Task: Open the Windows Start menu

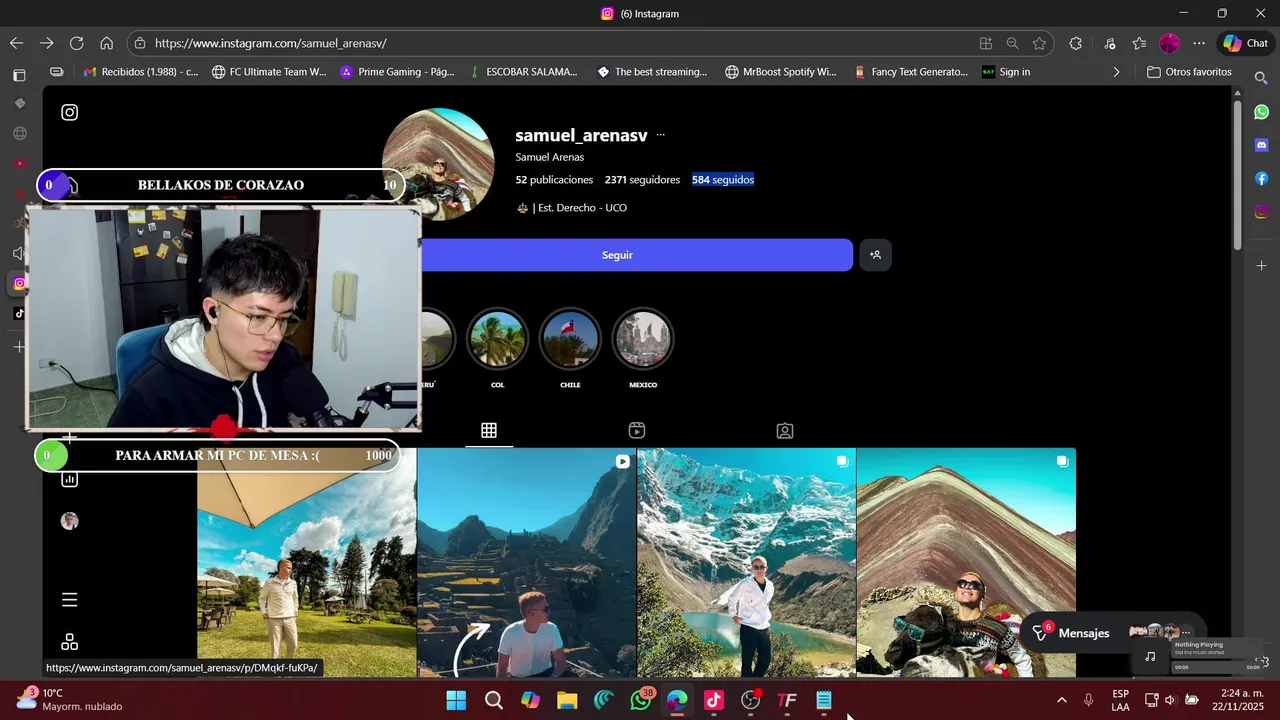Action: [x=456, y=700]
